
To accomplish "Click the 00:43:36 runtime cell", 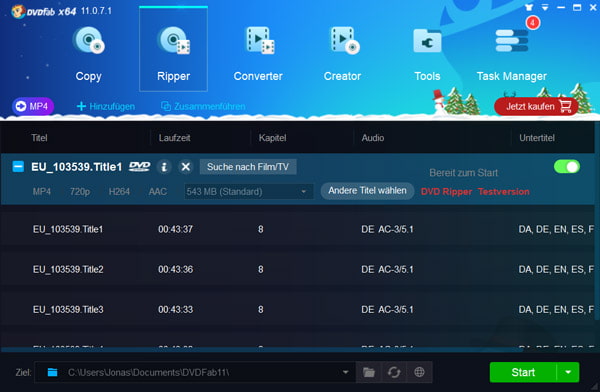I will [x=176, y=269].
